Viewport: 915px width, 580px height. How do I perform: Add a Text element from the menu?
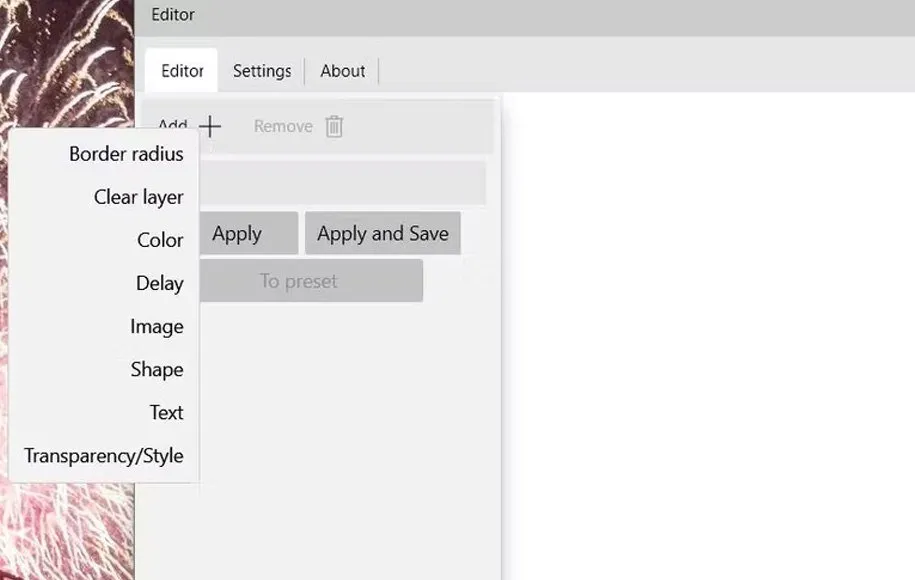[x=166, y=412]
